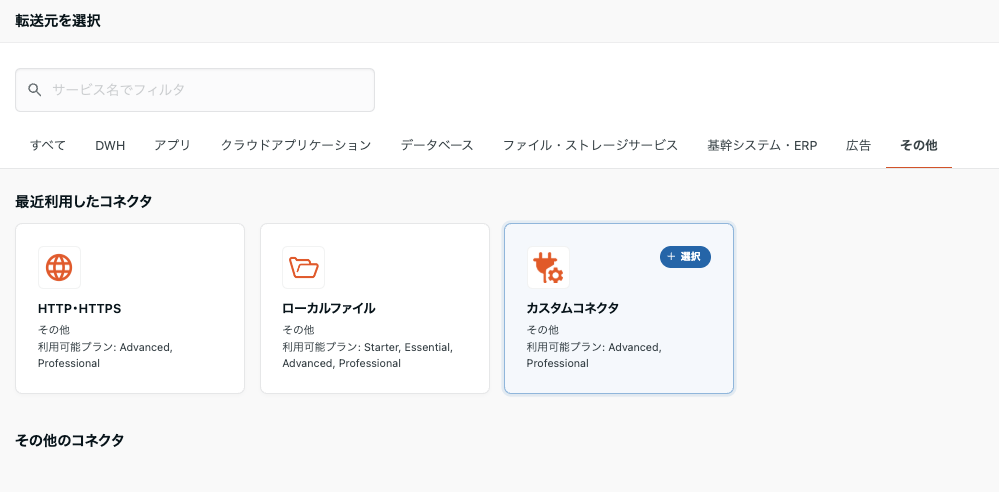Select the その他 tab

918,145
